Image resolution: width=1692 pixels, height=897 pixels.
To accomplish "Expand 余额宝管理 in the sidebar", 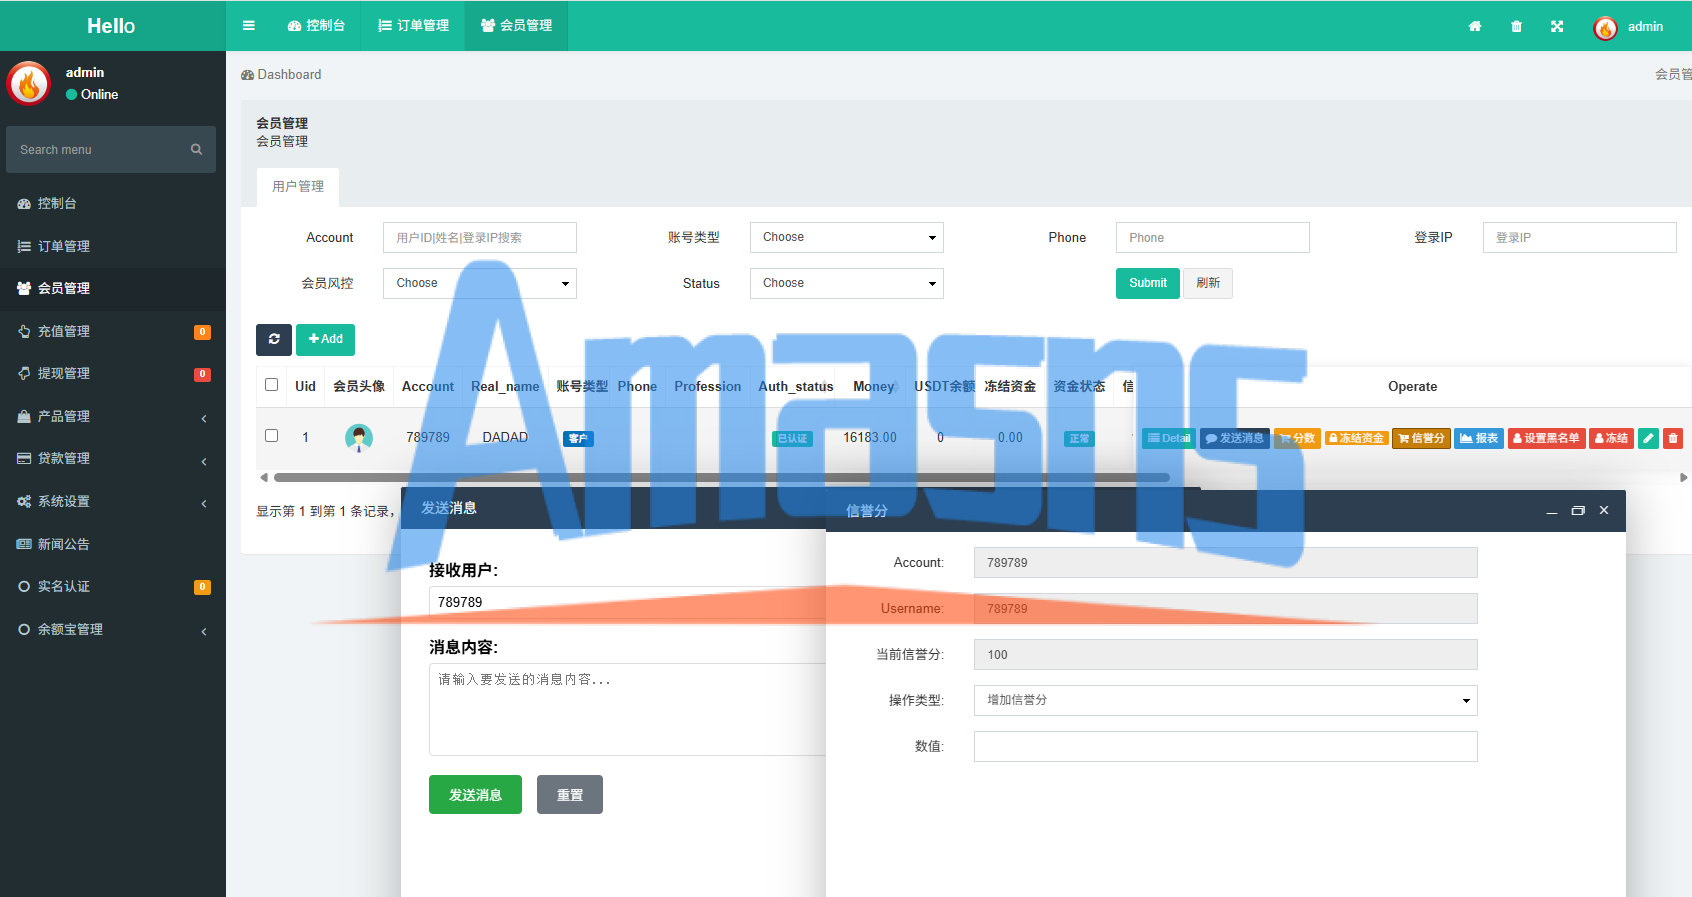I will point(113,629).
